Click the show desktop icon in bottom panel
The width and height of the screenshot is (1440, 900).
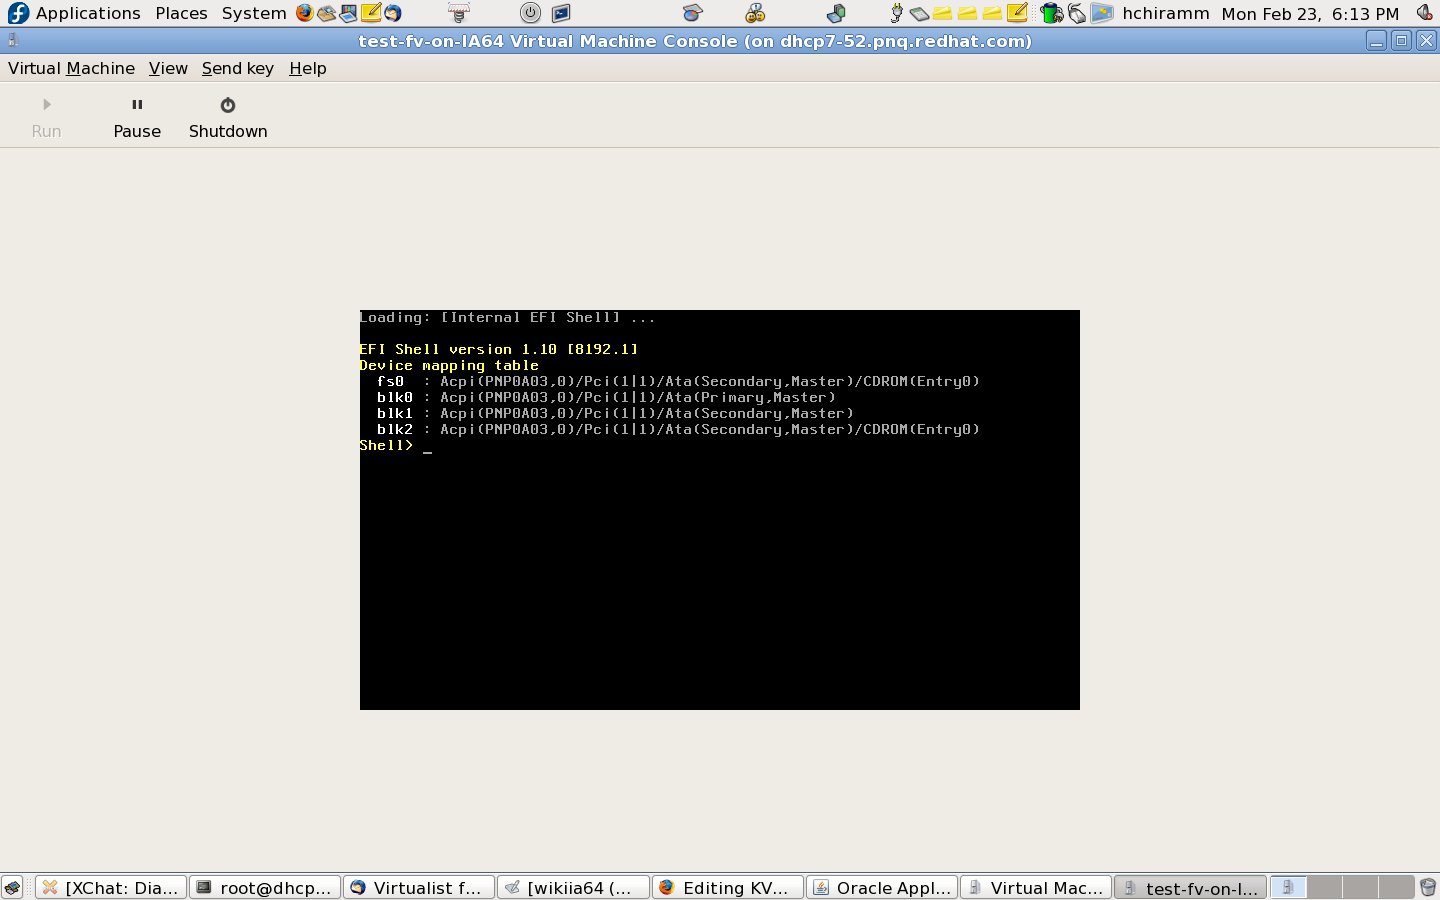(x=12, y=887)
